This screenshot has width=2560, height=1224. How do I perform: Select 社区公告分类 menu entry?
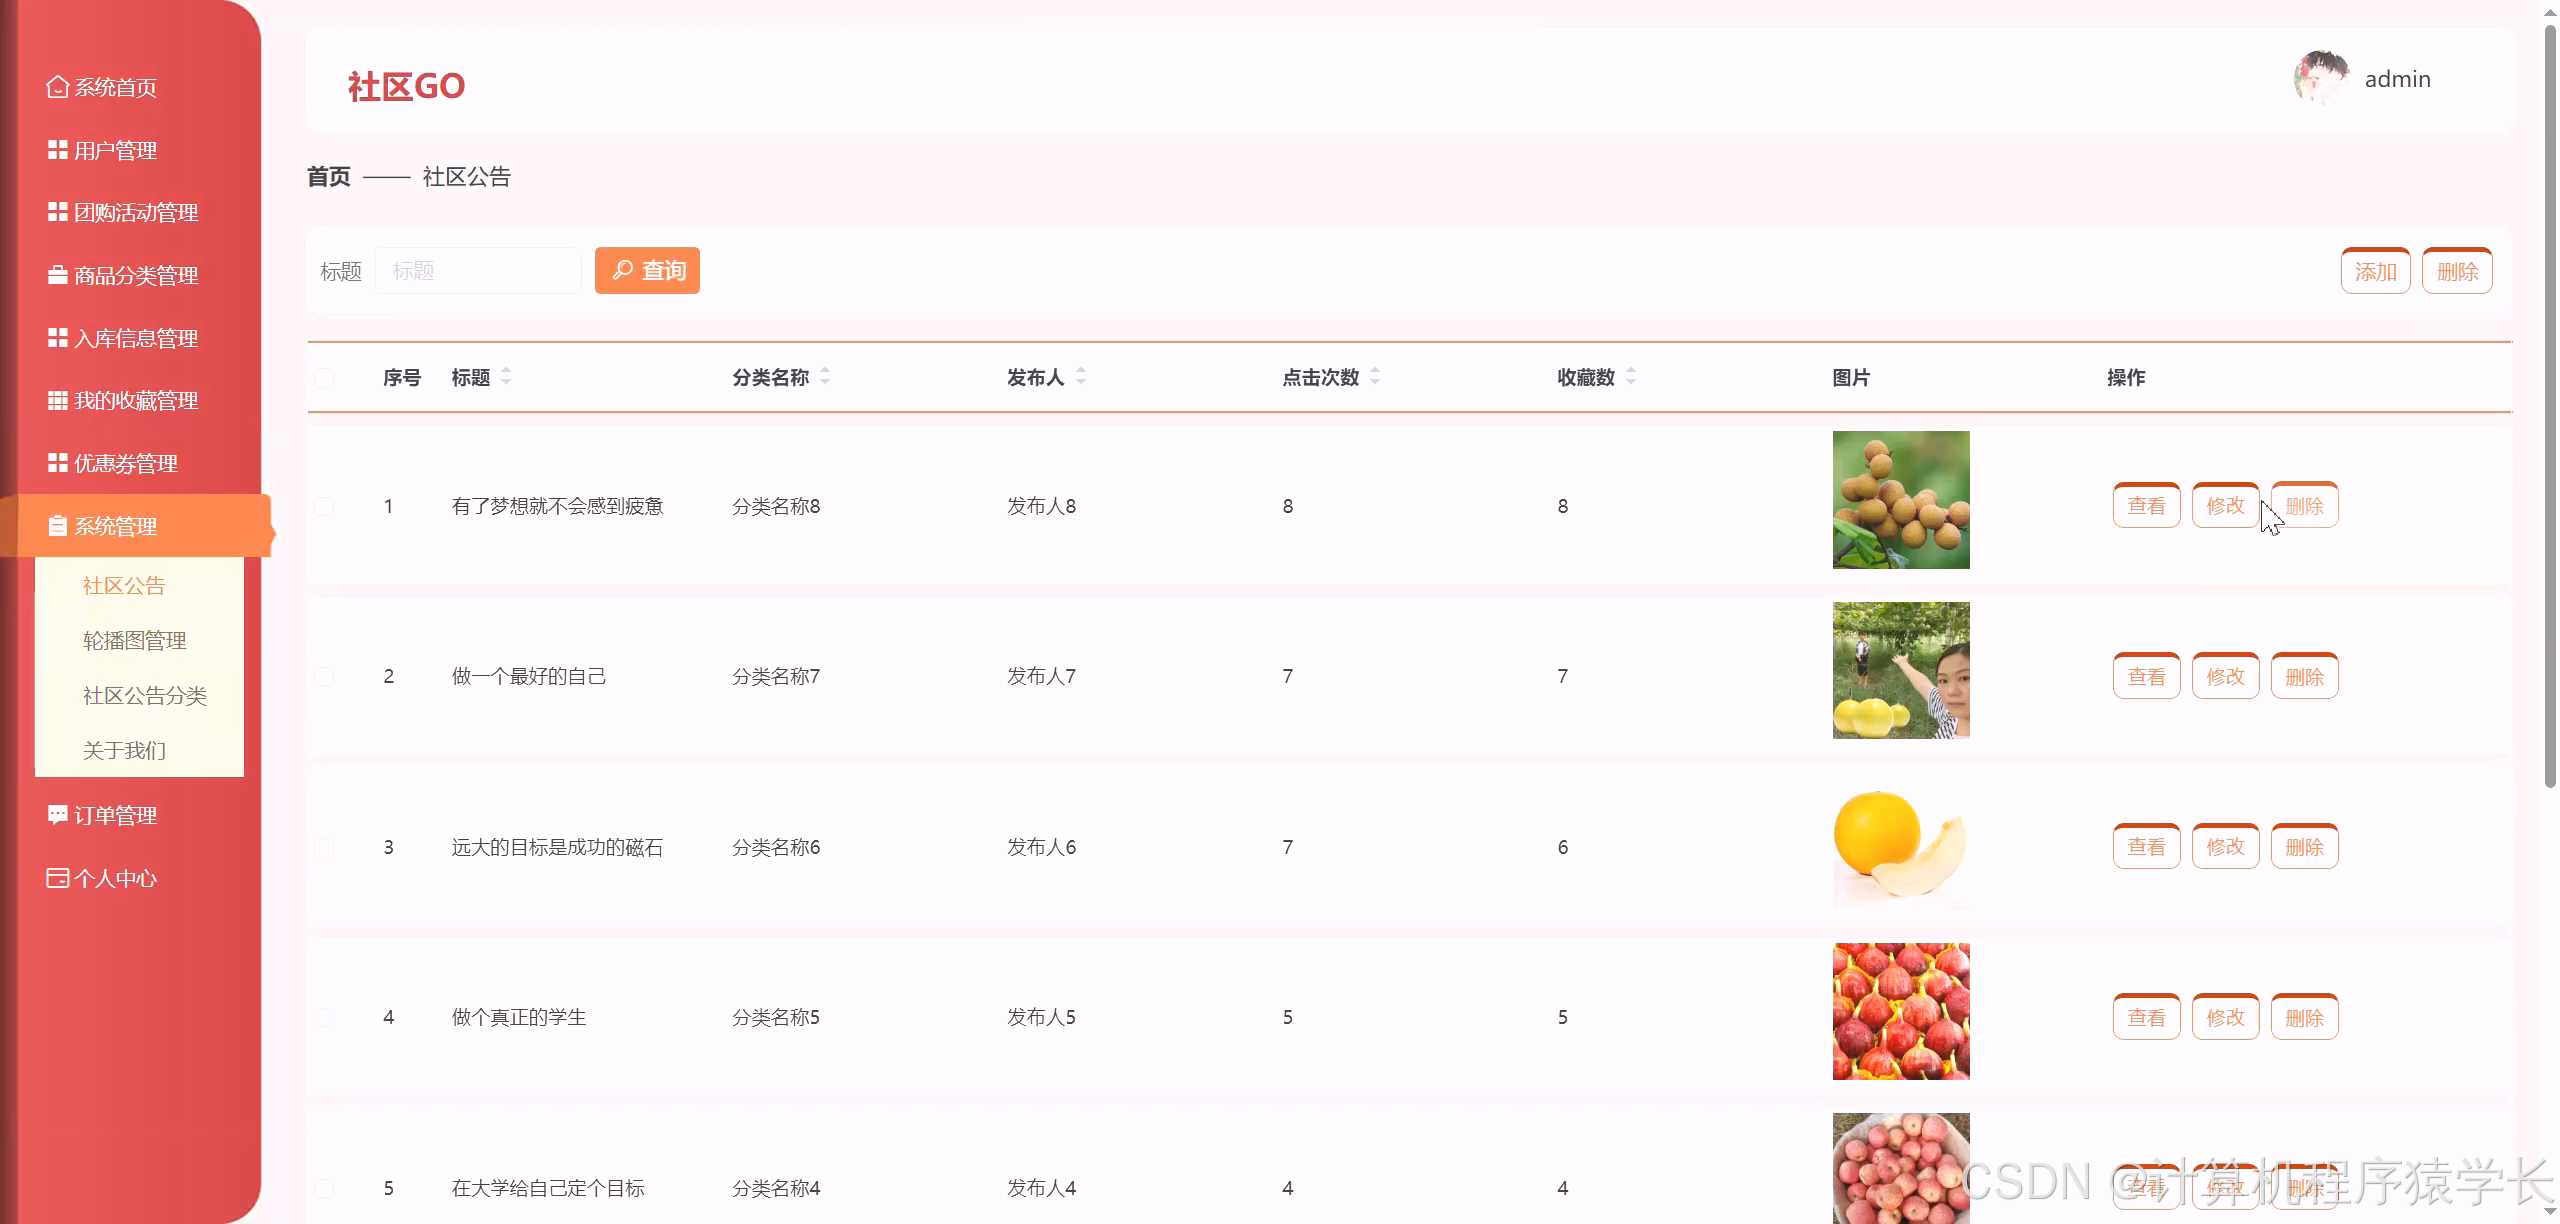(145, 695)
